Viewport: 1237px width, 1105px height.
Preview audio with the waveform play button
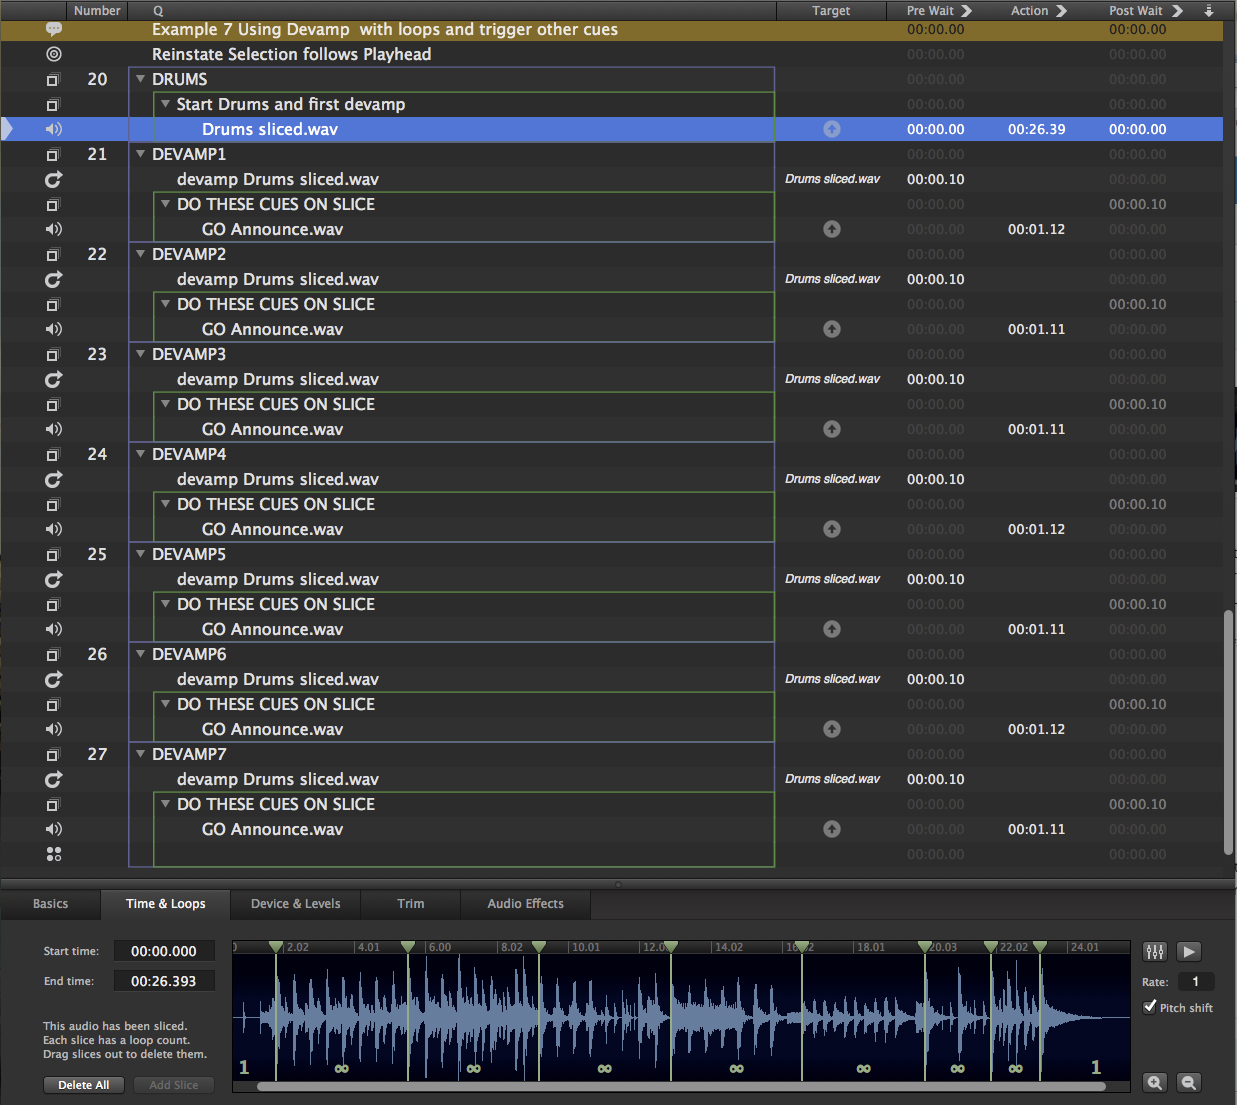pos(1189,952)
